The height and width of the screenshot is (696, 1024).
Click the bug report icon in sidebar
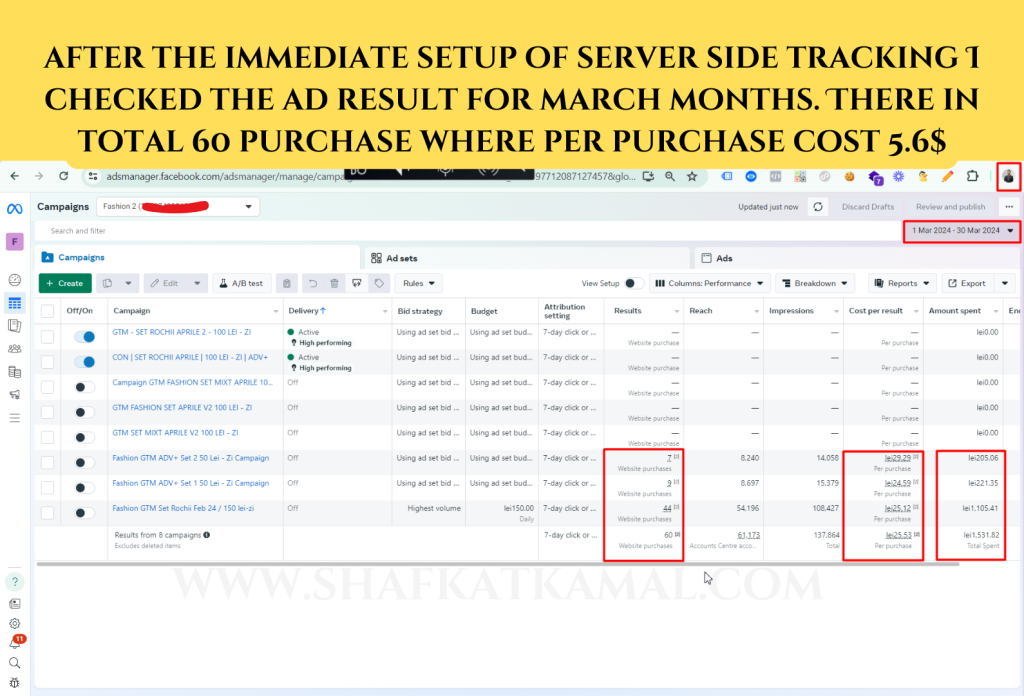(x=14, y=683)
